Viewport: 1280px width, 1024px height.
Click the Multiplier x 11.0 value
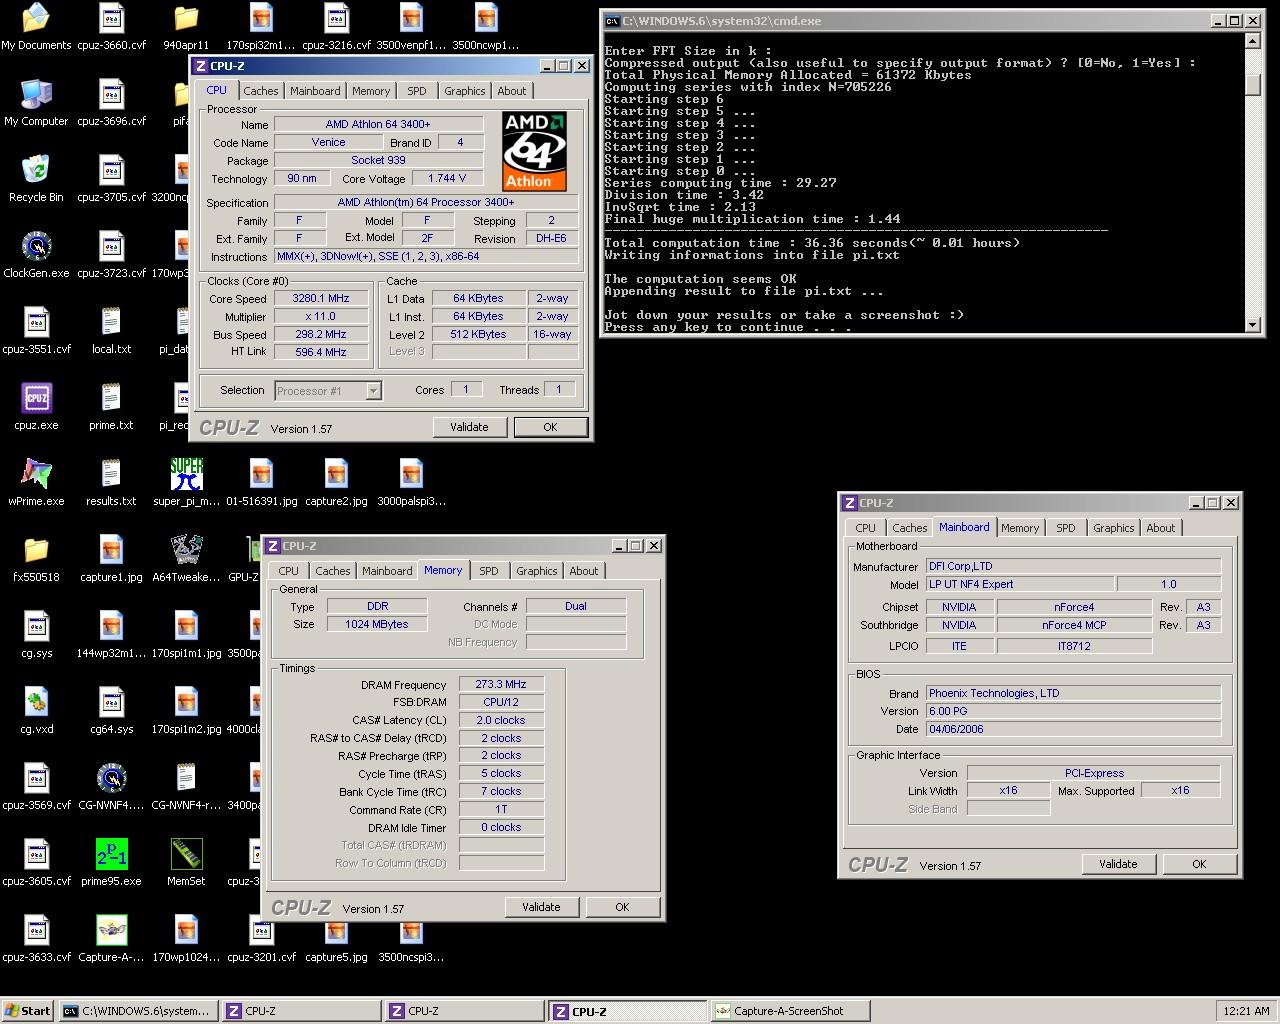click(x=321, y=316)
